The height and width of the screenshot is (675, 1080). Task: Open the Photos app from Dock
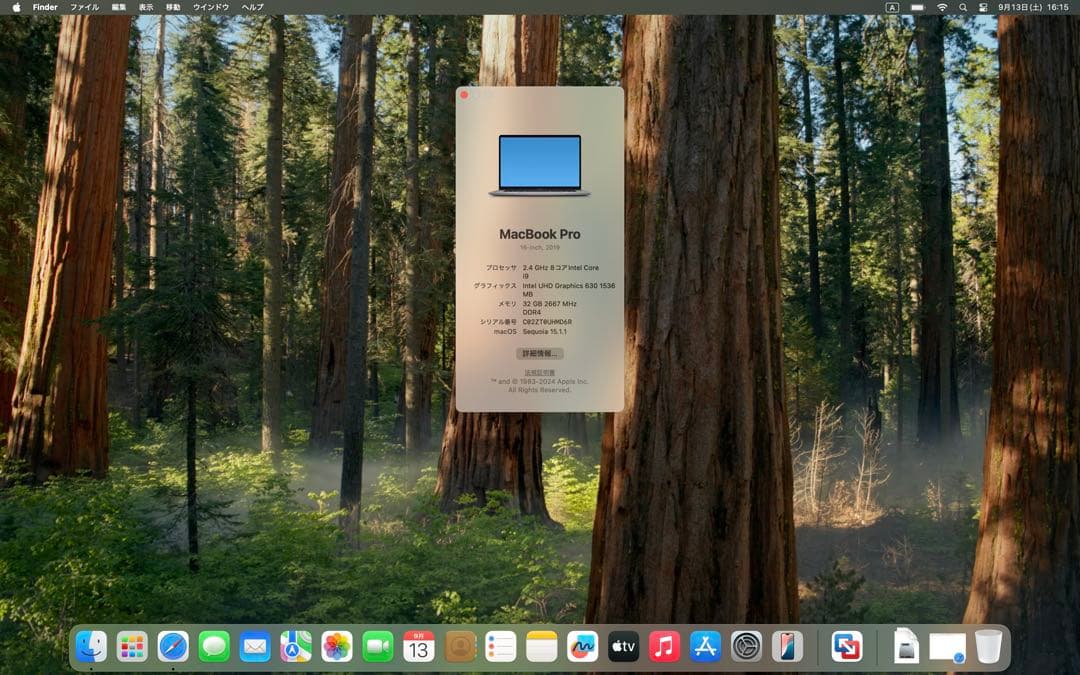click(337, 647)
